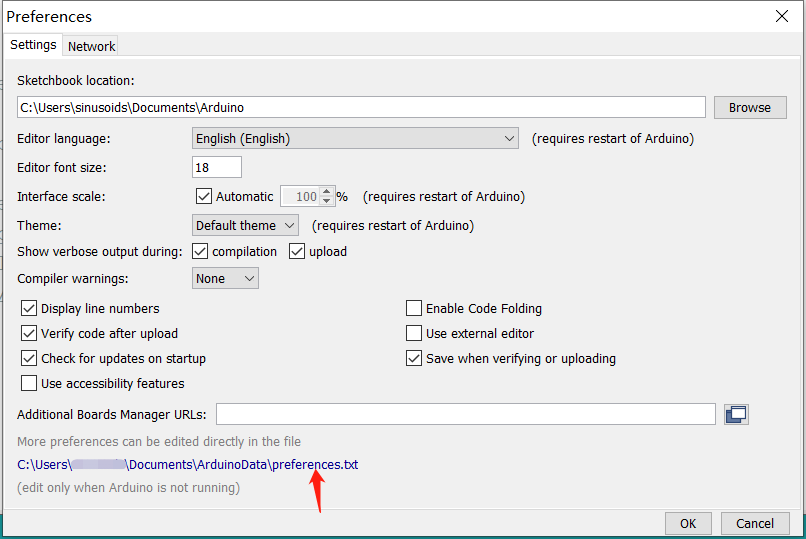
Task: Uncheck verbose output during upload
Action: 297,251
